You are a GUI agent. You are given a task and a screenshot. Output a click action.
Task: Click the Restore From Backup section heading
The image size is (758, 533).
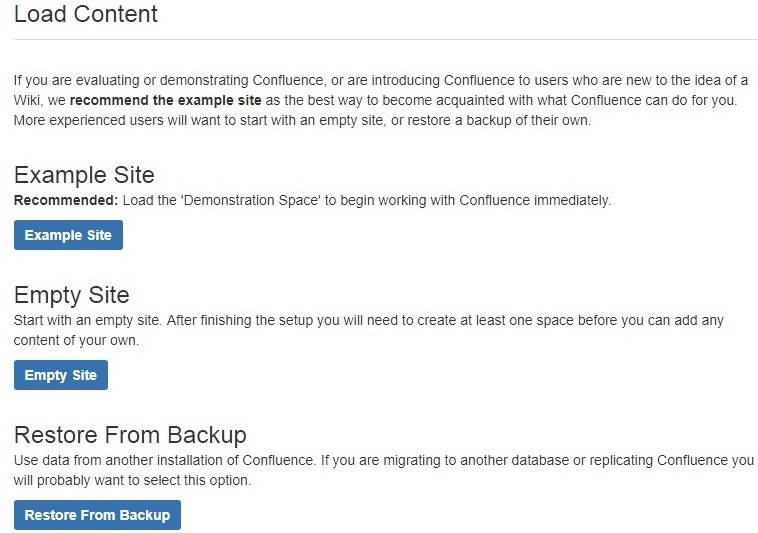130,435
